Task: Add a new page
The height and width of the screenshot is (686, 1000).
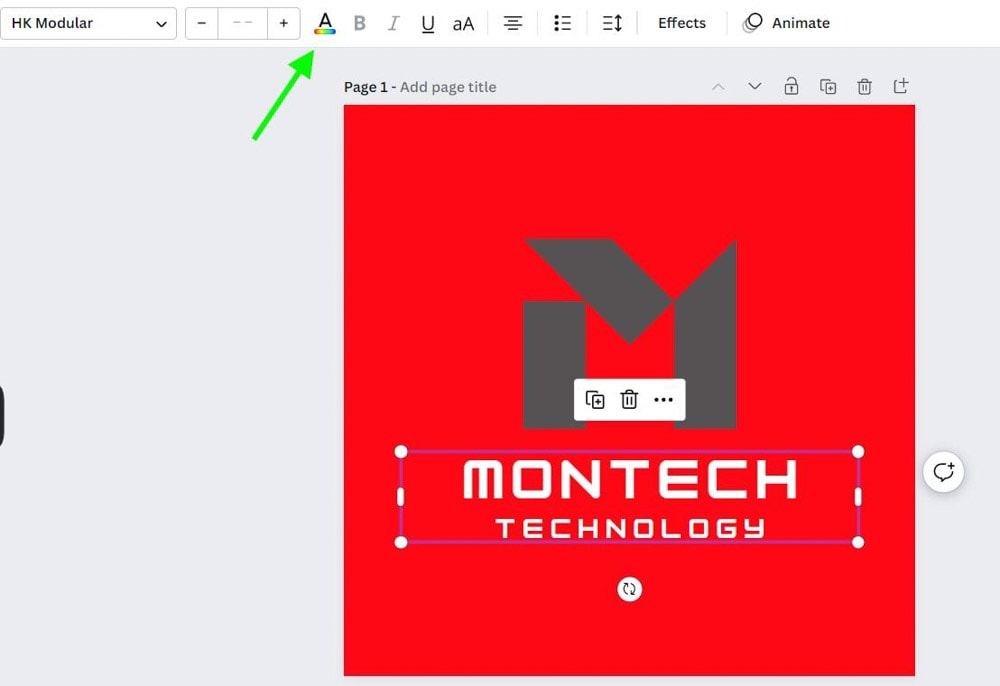Action: point(901,86)
